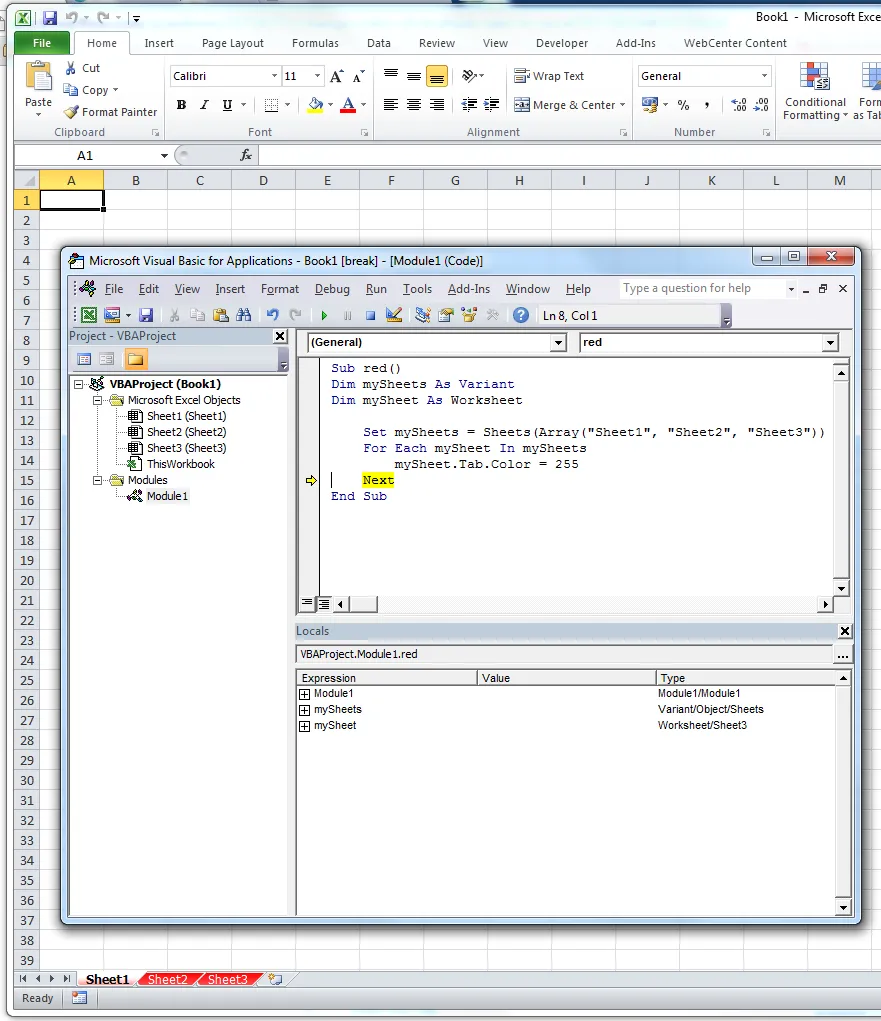Open Name Box dropdown arrow

tap(164, 156)
